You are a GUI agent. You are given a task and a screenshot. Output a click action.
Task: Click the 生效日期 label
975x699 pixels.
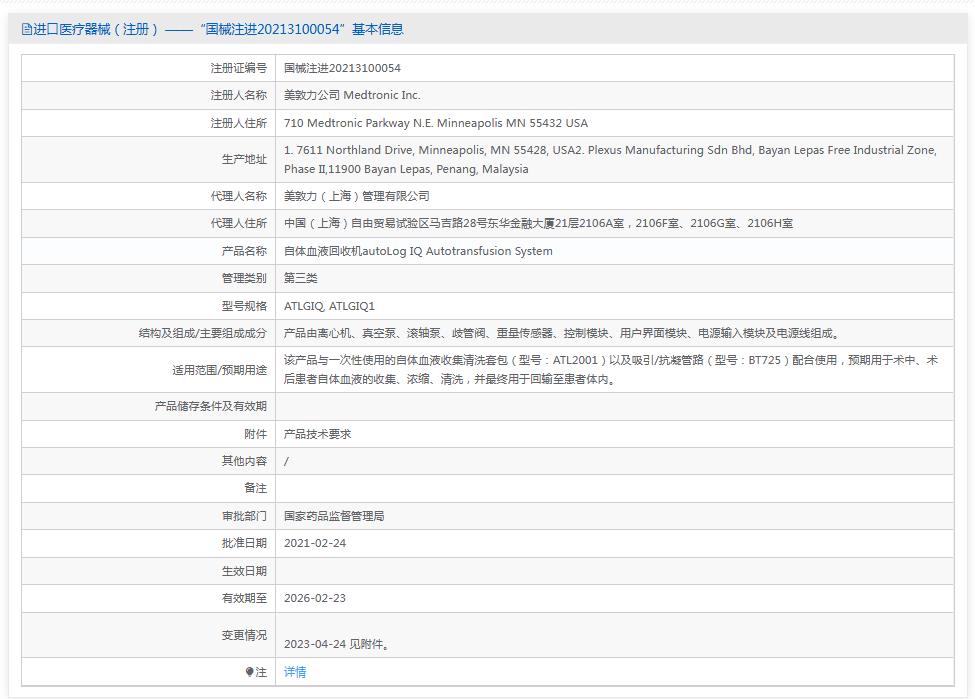[244, 571]
